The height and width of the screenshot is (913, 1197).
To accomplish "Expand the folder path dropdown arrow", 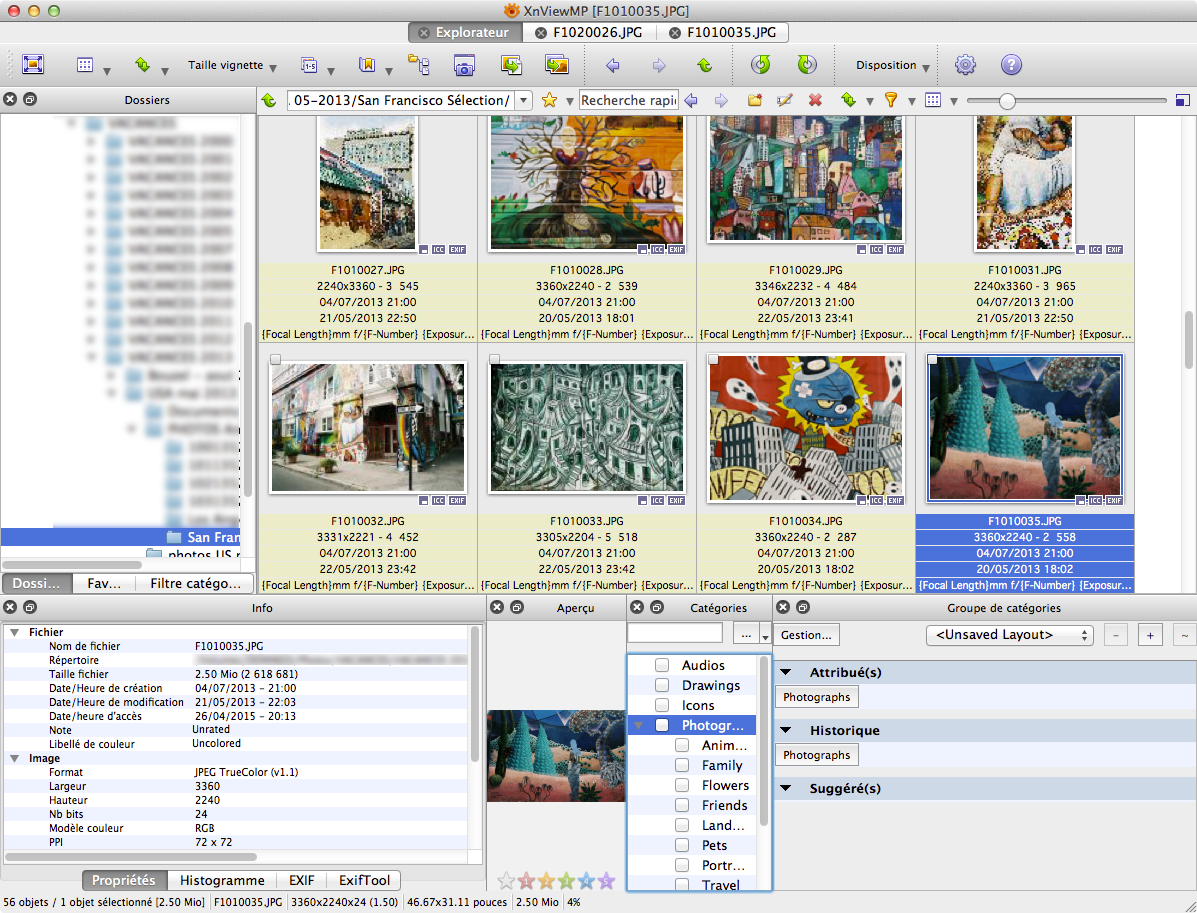I will (524, 100).
